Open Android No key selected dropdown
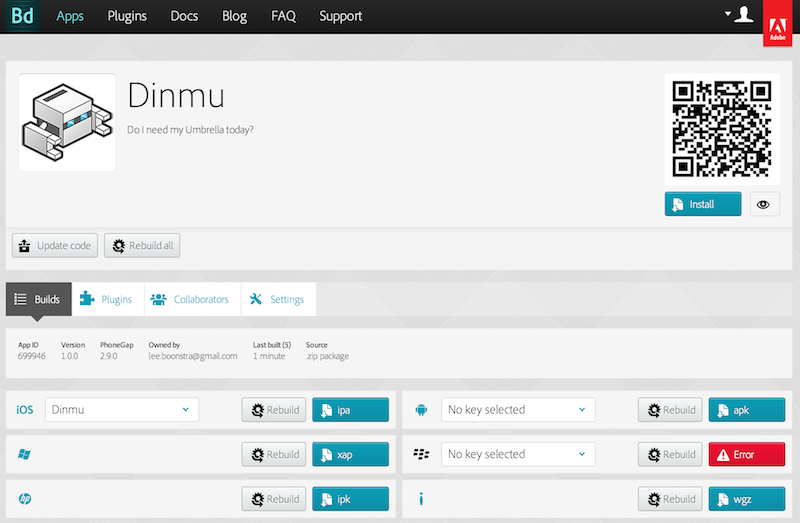The image size is (800, 523). click(518, 410)
